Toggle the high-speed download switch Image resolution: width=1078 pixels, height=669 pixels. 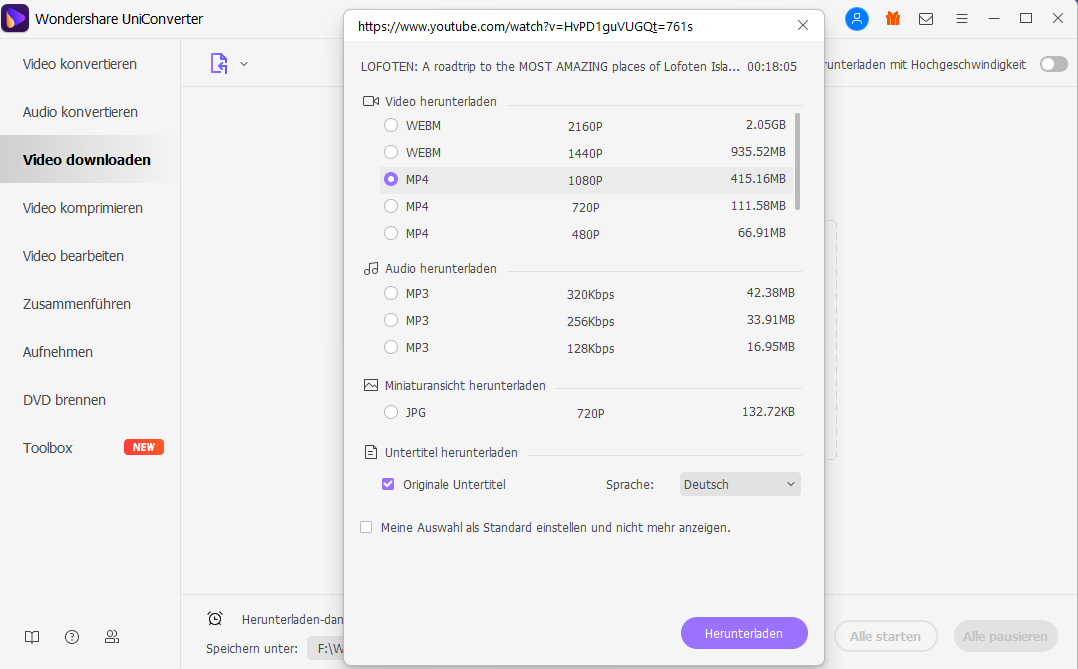click(1053, 64)
